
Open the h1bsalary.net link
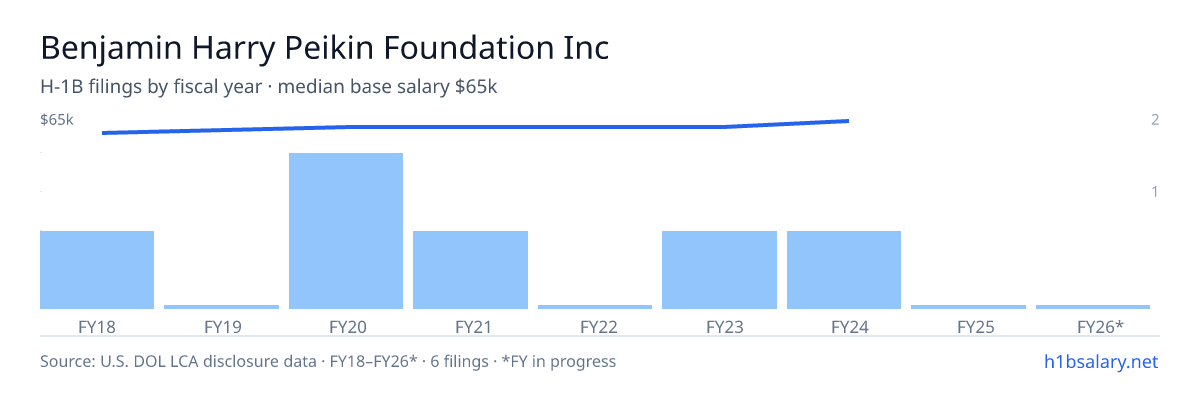pos(1100,361)
